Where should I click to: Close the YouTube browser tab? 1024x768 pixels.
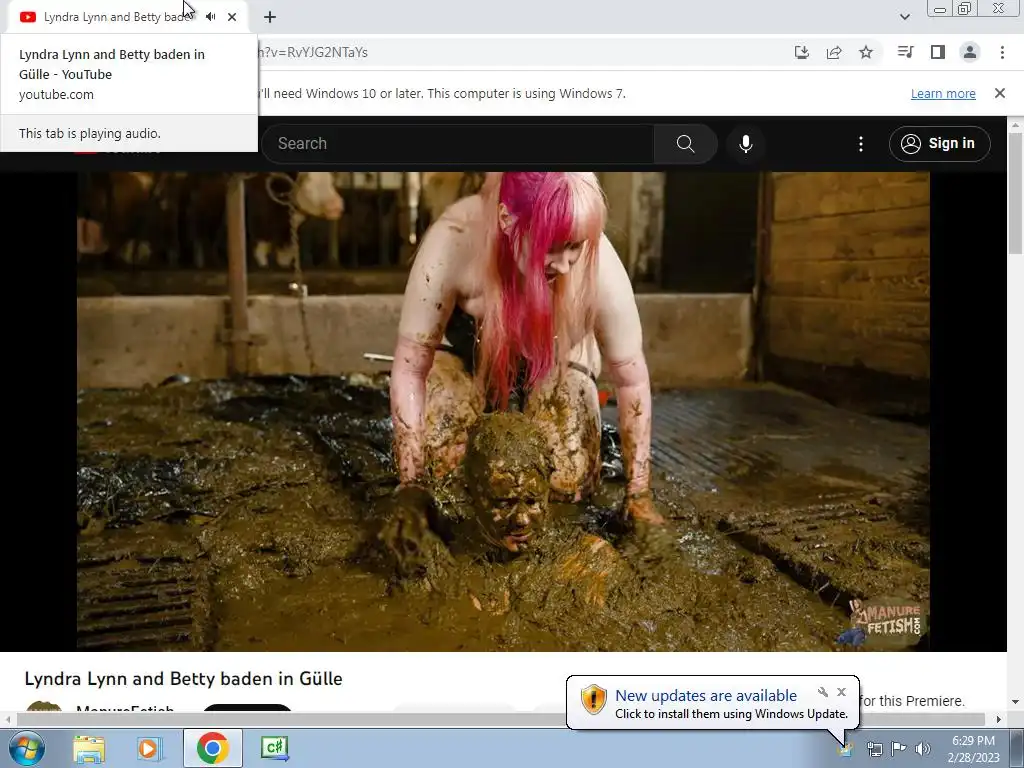click(232, 17)
